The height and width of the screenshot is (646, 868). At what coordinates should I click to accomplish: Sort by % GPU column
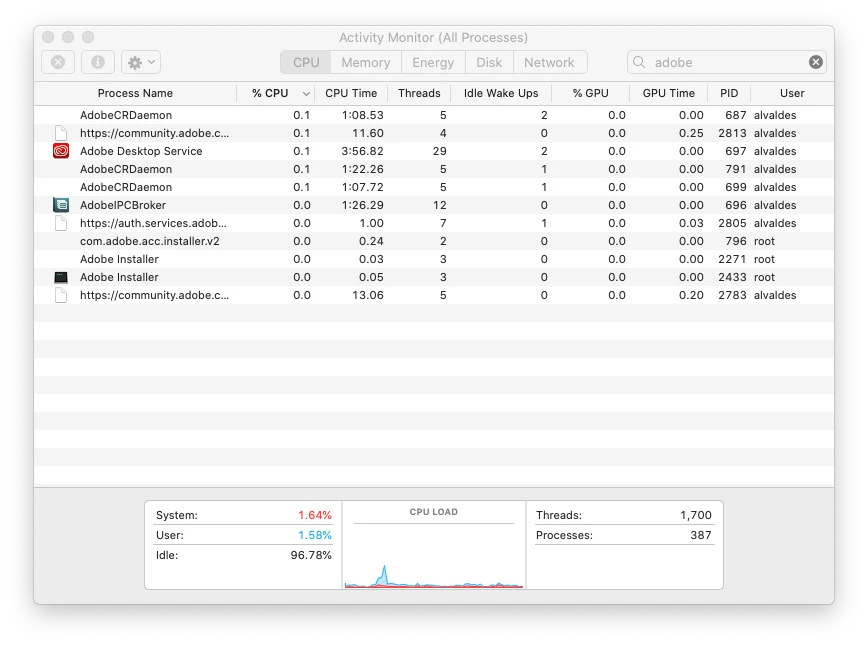tap(591, 93)
